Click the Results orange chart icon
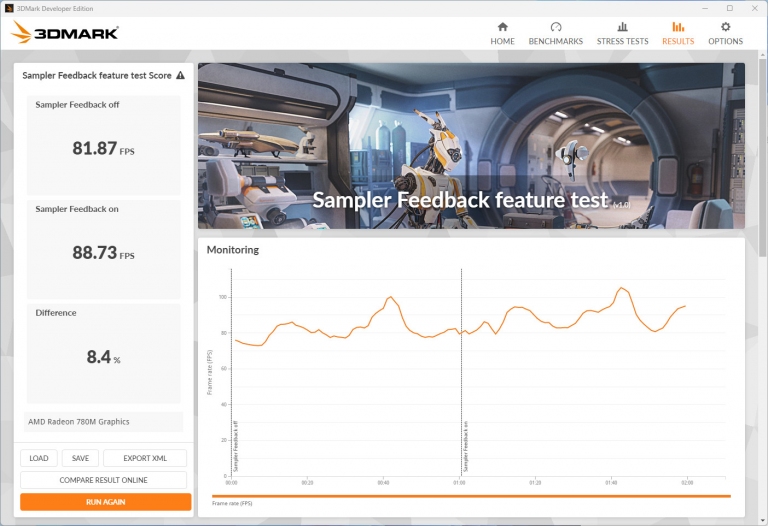The height and width of the screenshot is (526, 768). pos(678,27)
